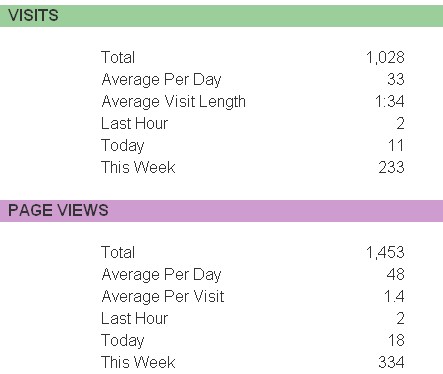The image size is (443, 374).
Task: Click the visits this week value 233
Action: click(x=391, y=167)
